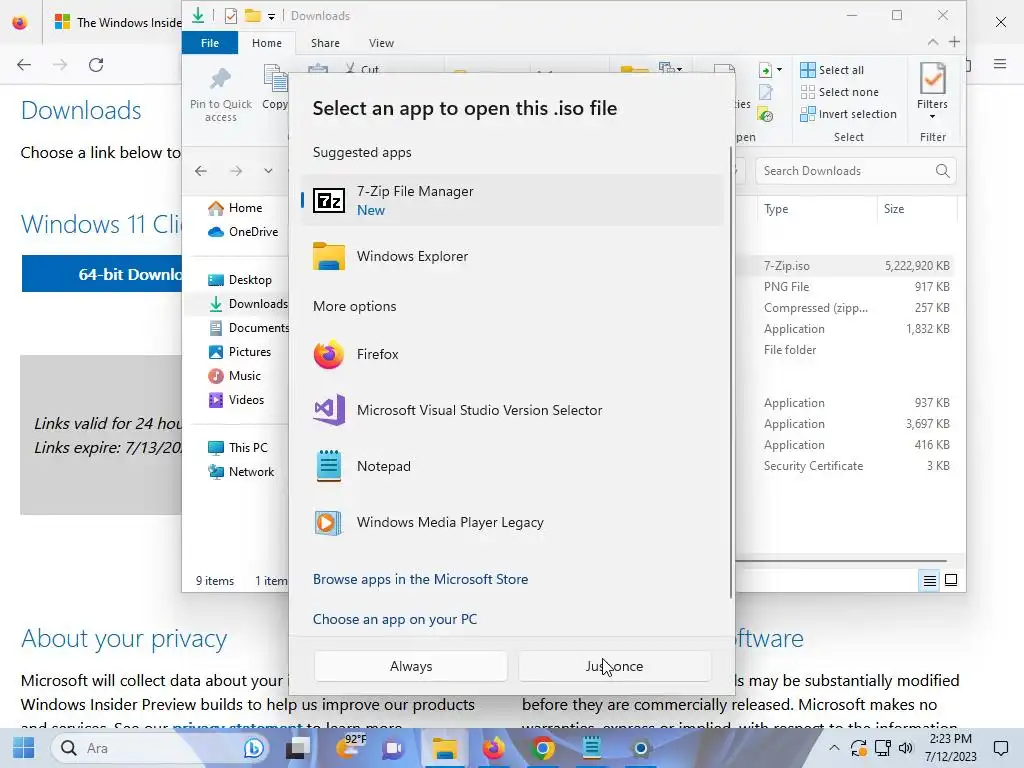This screenshot has width=1024, height=768.
Task: Select Windows Media Player Legacy
Action: tap(512, 522)
